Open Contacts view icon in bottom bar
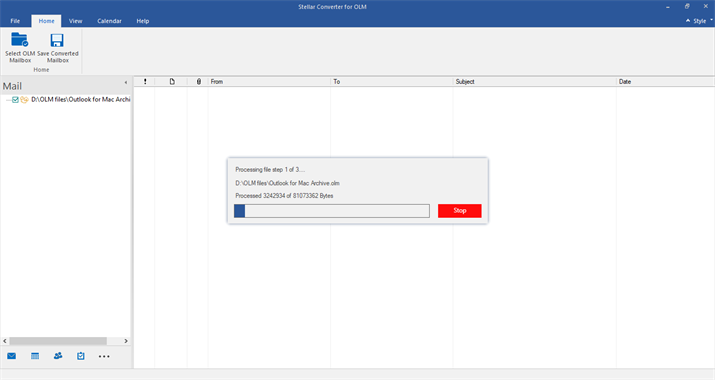This screenshot has width=715, height=380. [x=58, y=356]
